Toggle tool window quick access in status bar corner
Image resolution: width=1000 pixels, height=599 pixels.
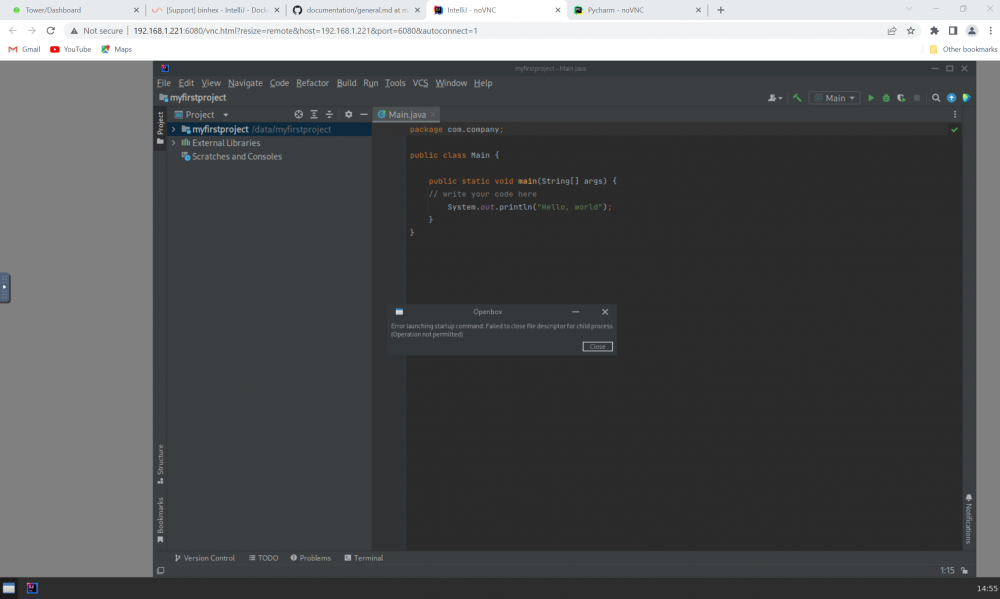click(x=161, y=570)
